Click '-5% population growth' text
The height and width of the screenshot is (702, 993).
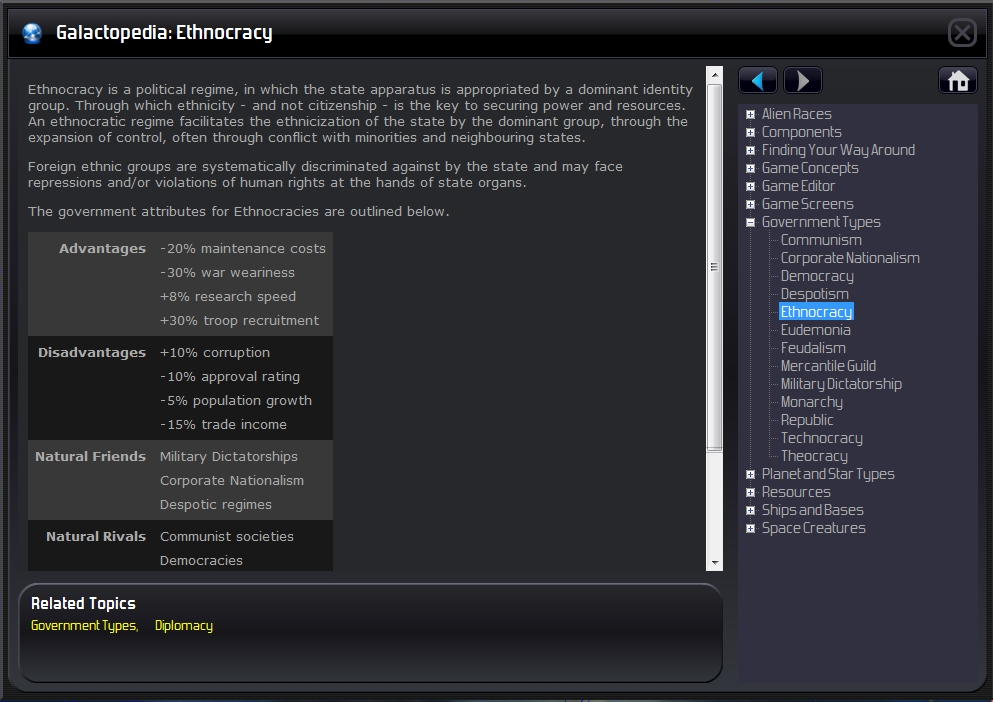point(236,400)
